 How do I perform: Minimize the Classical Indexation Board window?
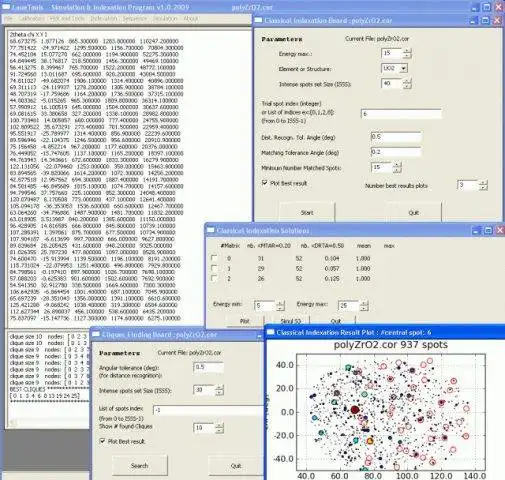click(474, 21)
